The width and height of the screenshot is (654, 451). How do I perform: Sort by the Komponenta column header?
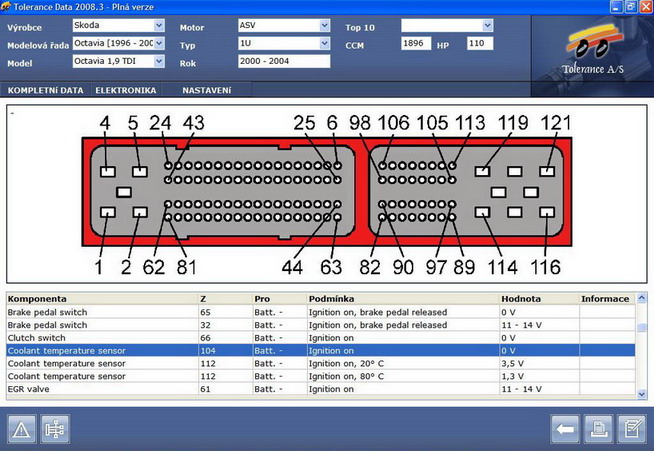102,299
